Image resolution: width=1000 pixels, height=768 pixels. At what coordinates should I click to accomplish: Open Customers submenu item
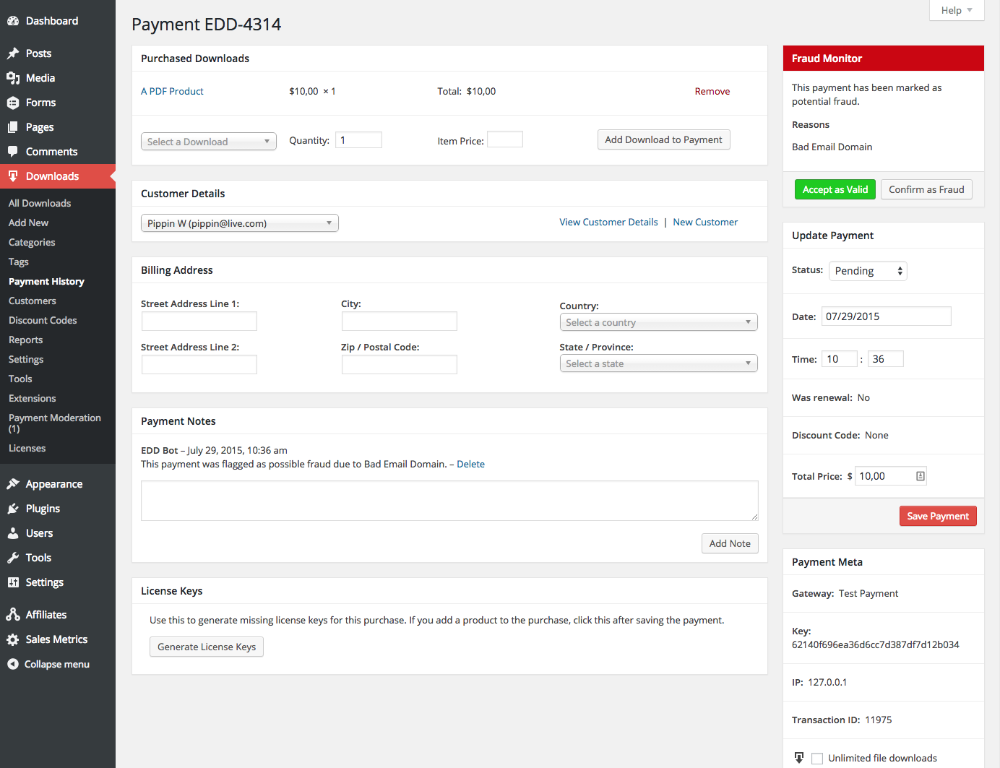(x=32, y=300)
